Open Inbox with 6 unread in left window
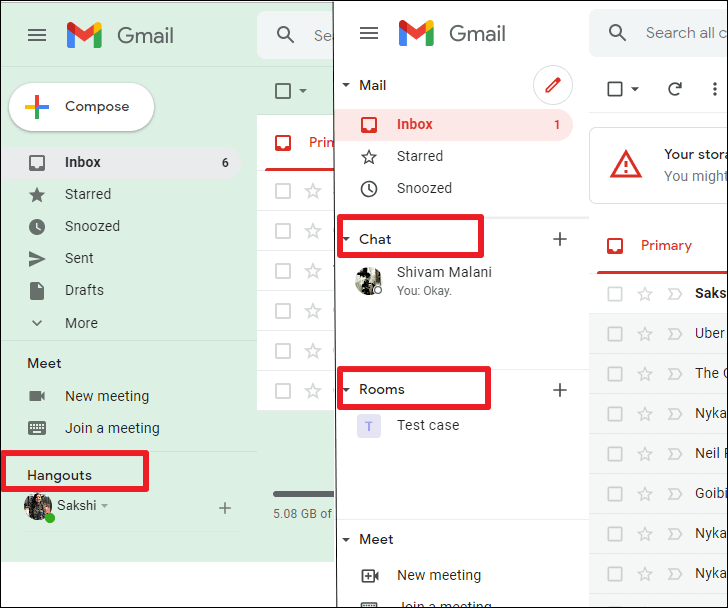 coord(121,162)
